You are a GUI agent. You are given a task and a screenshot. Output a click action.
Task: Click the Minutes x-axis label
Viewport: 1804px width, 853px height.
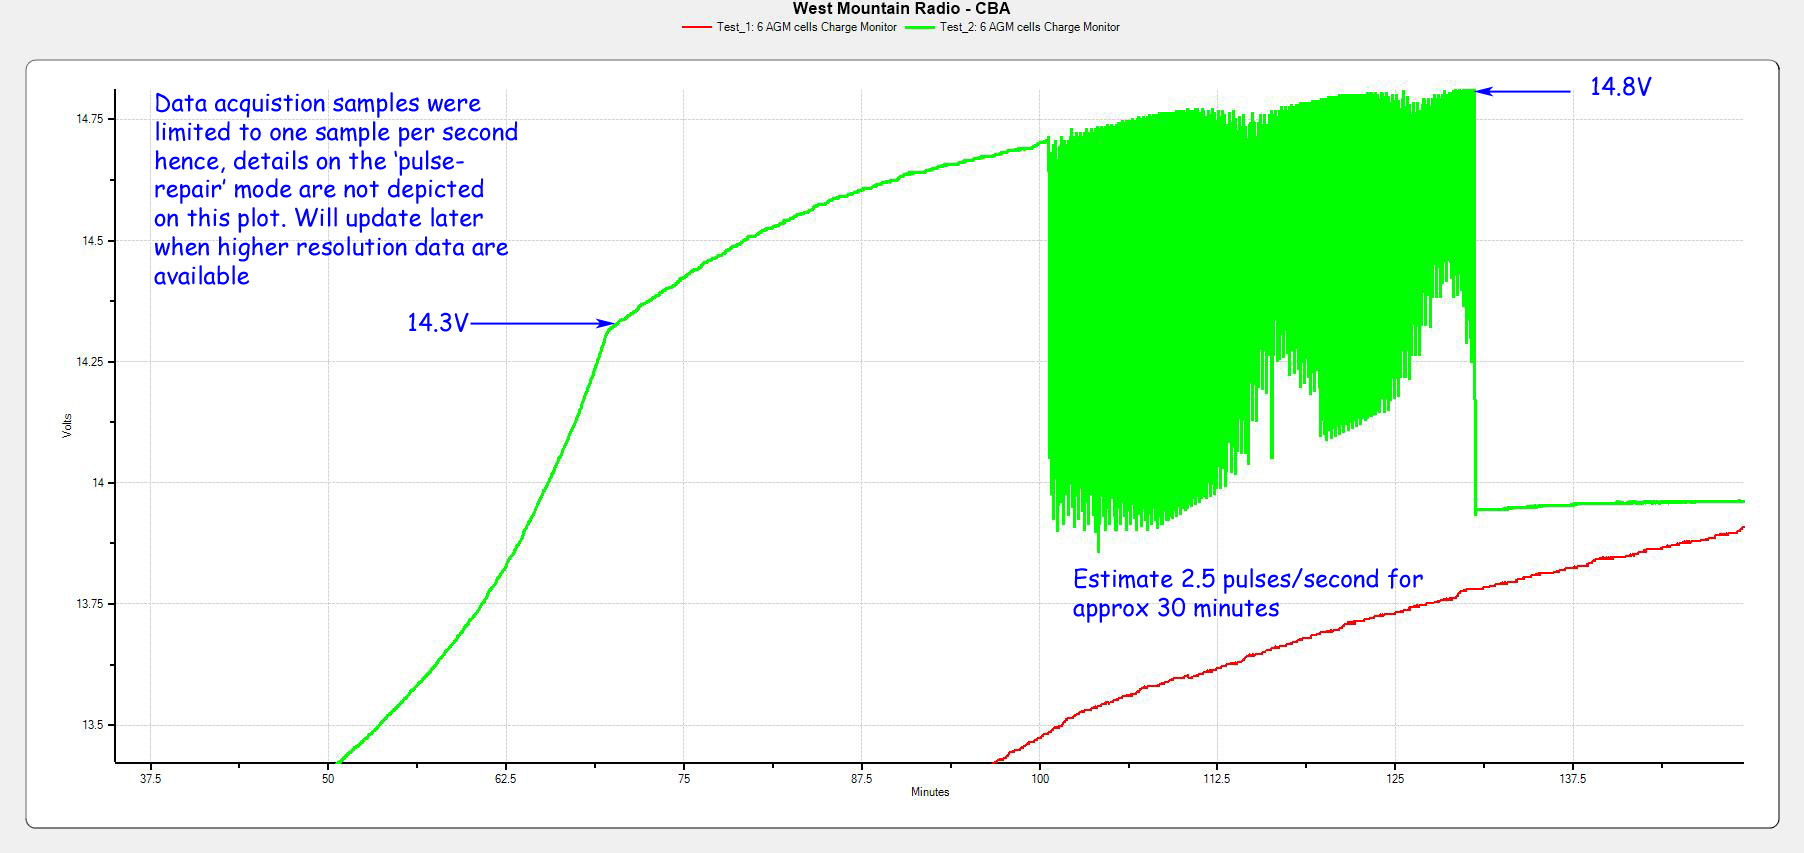coord(930,792)
